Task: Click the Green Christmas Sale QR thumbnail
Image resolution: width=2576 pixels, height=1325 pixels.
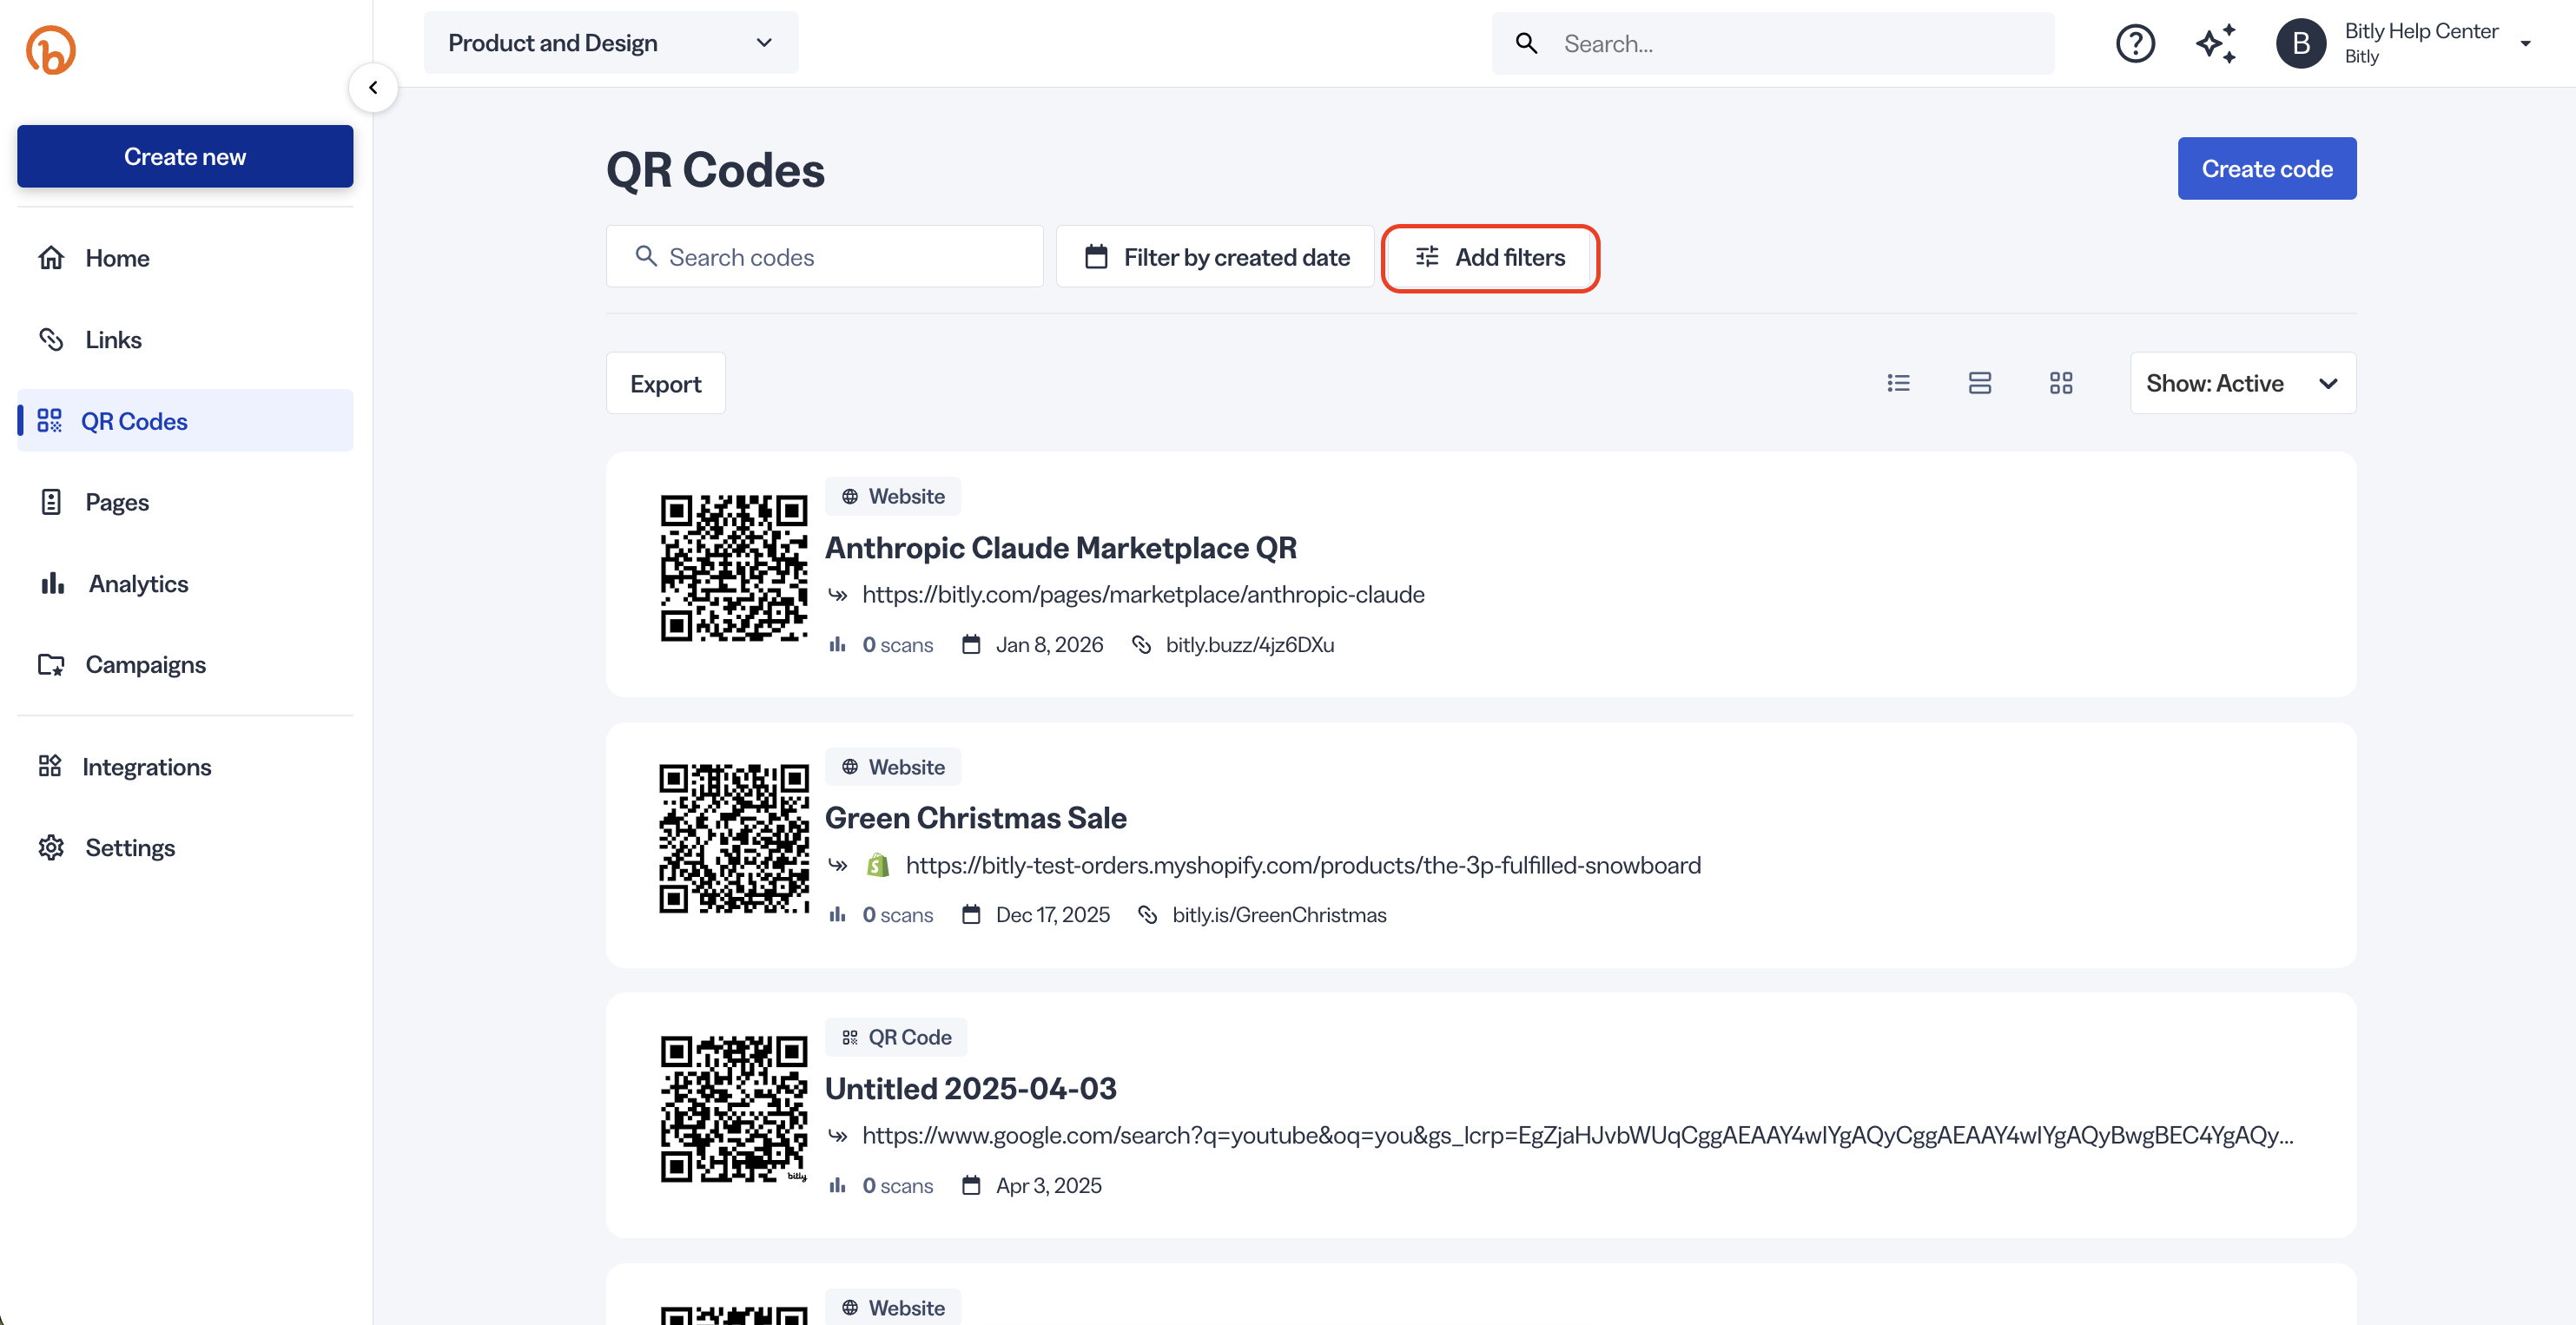Action: pos(734,839)
